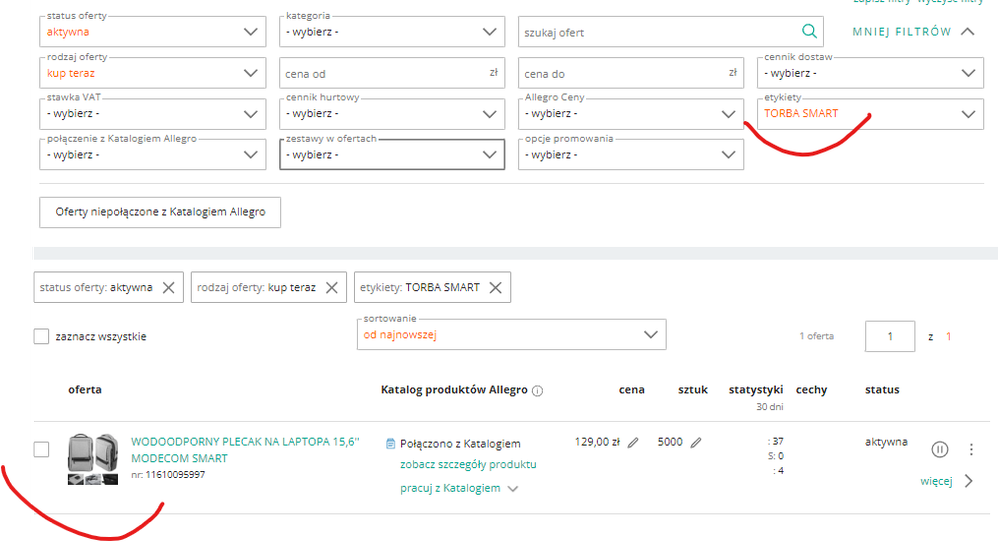Edit price using pencil icon next to 129,00 zł

tap(633, 442)
